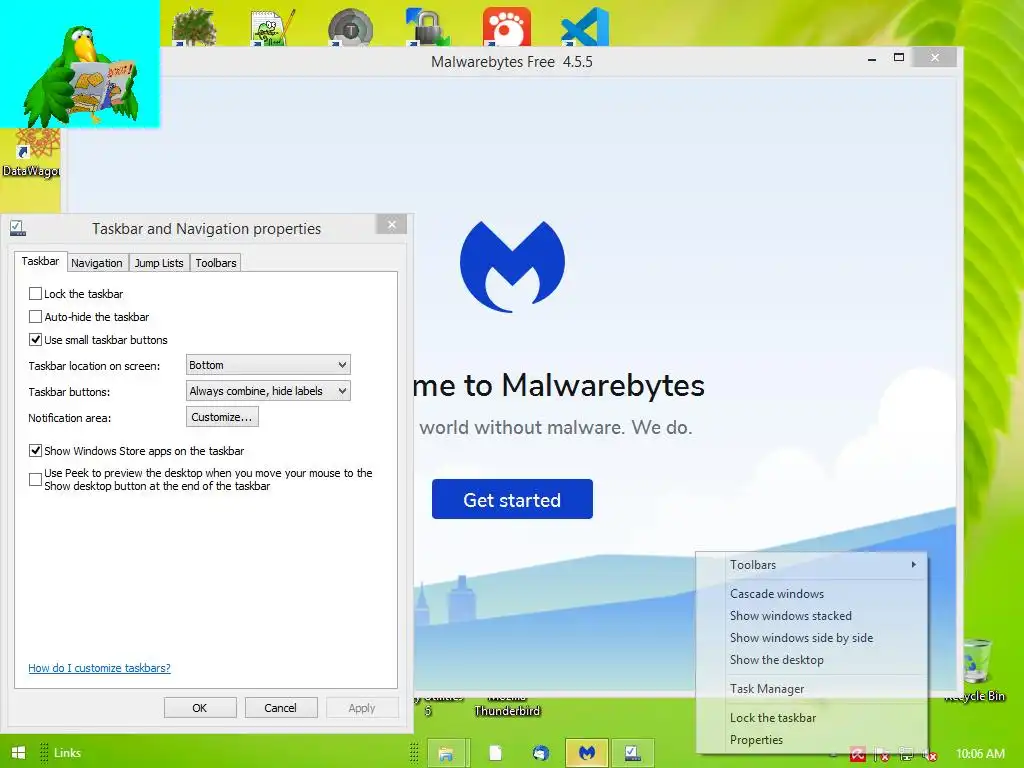Open How do I customize taskbars link

[99, 668]
